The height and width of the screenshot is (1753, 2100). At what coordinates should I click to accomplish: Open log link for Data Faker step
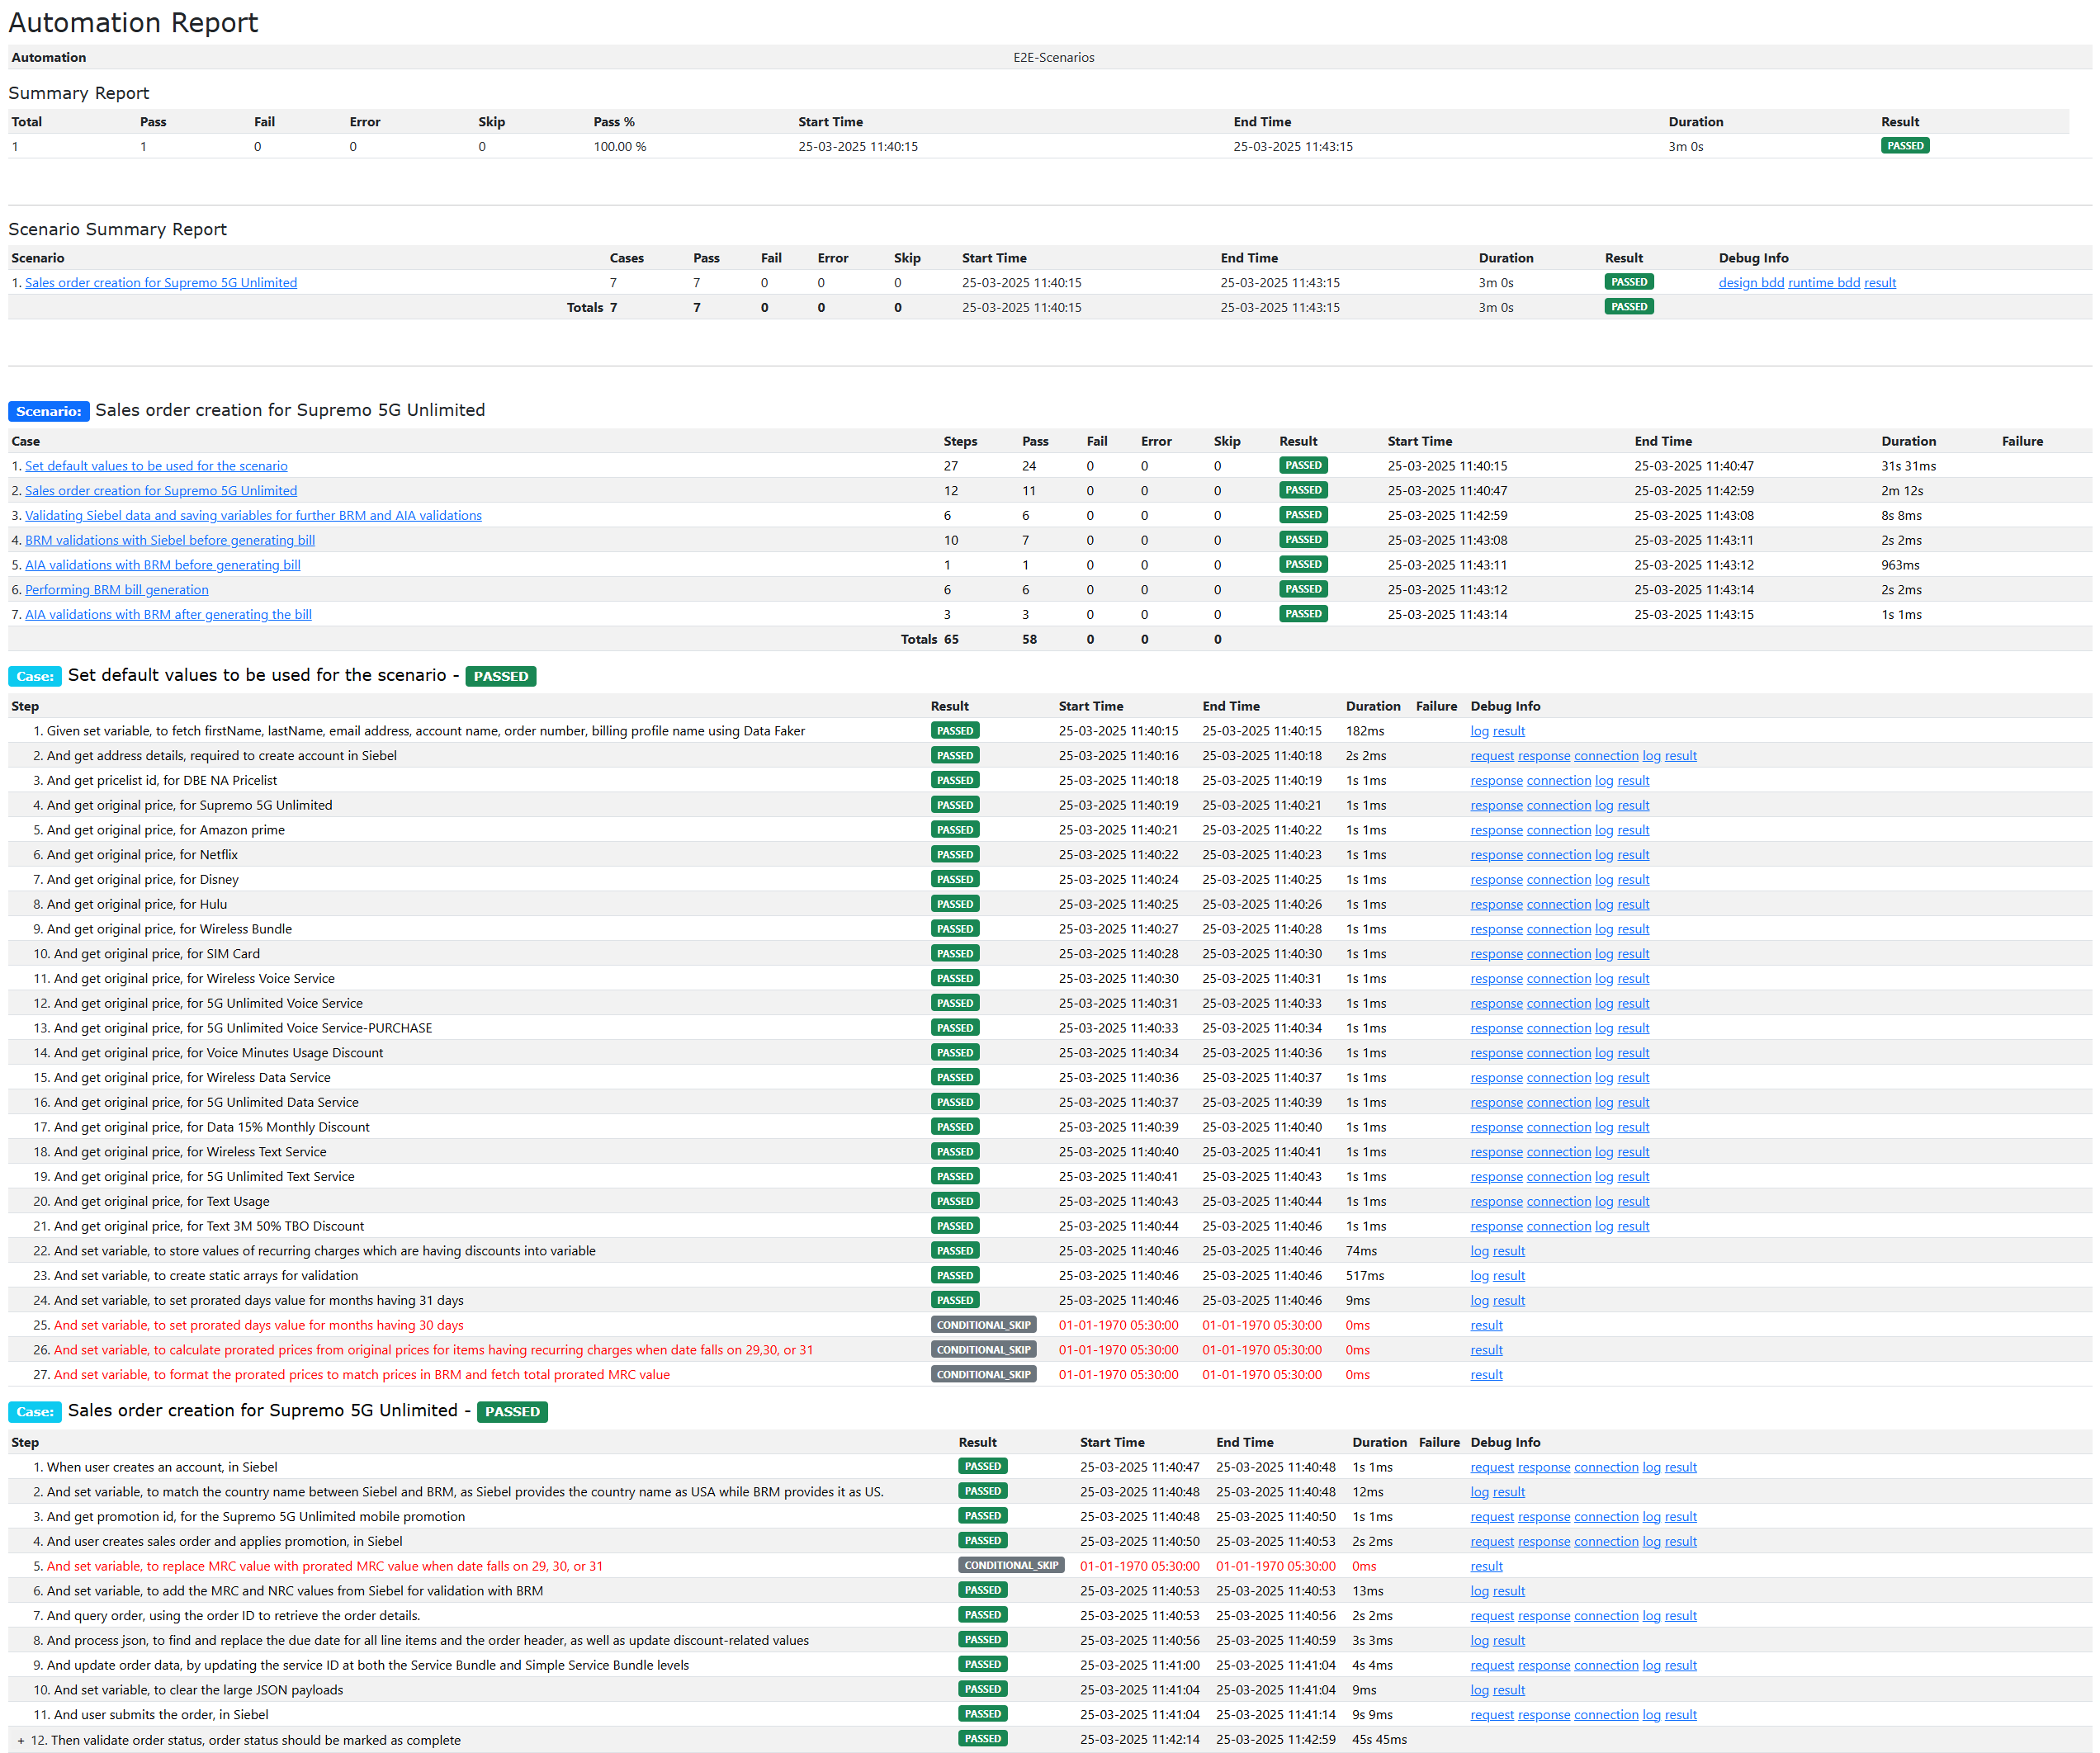1479,731
